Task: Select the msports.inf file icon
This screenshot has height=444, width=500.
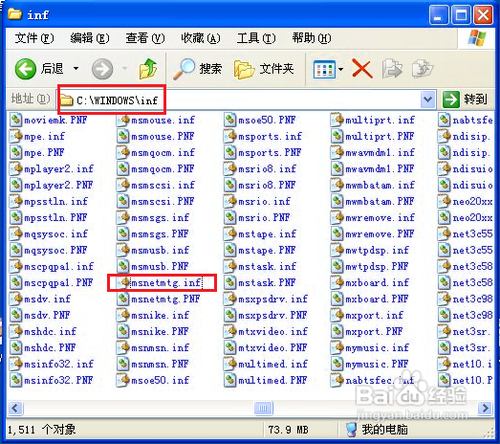Action: [230, 136]
